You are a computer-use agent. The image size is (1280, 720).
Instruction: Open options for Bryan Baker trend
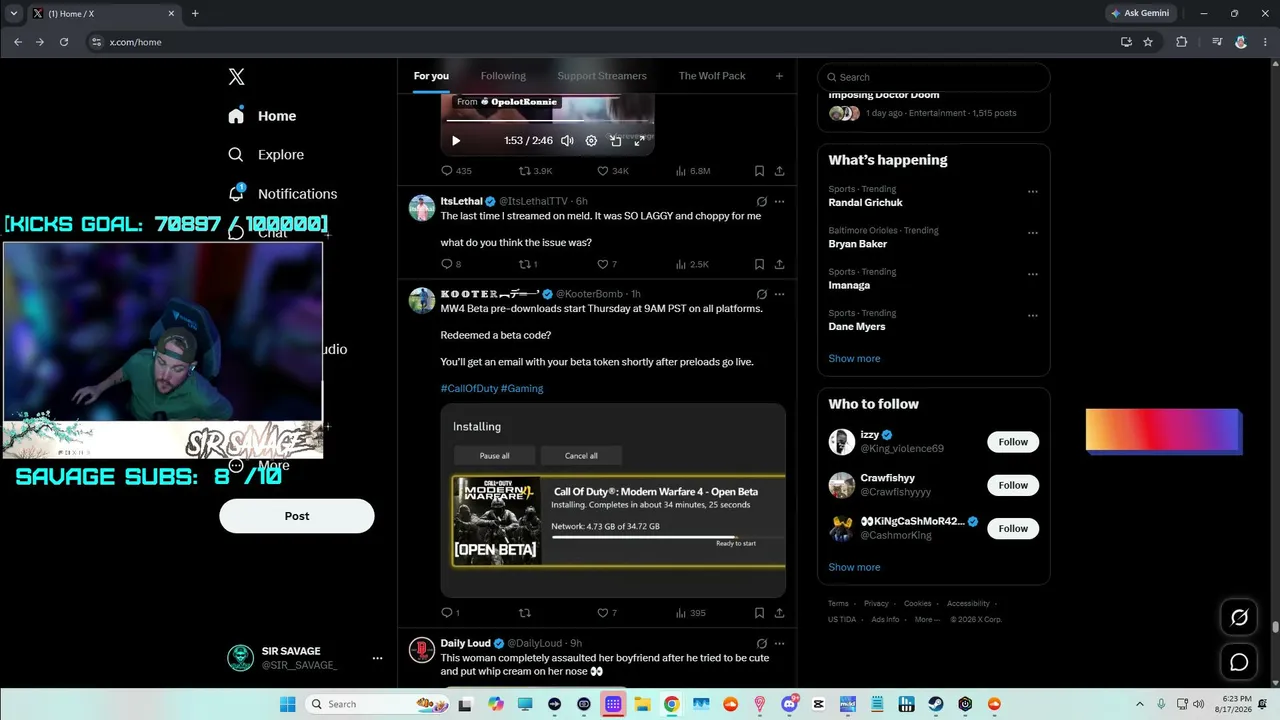click(x=1033, y=233)
